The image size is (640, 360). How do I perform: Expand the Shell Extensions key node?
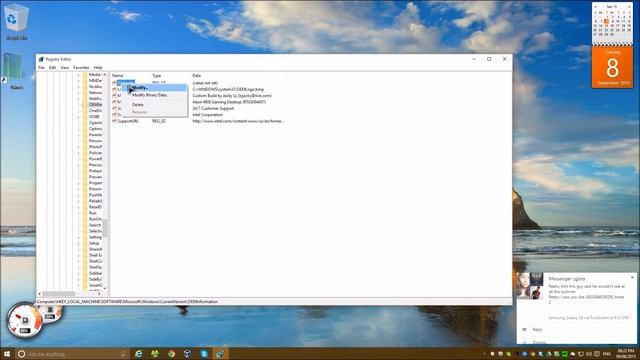79,255
